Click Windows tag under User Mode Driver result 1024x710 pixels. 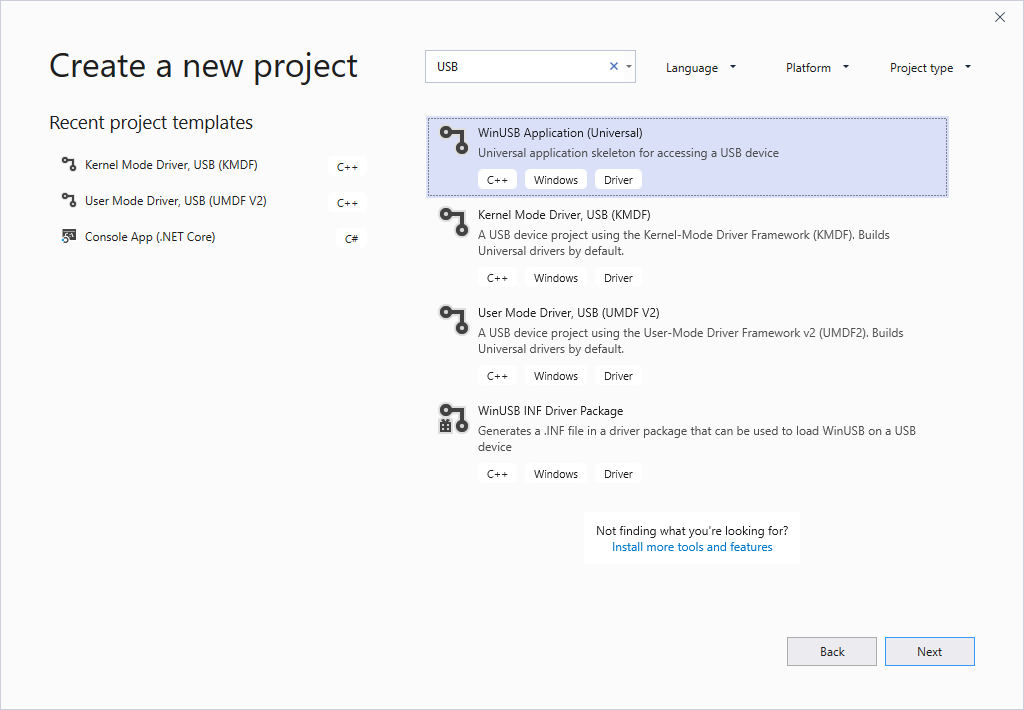(556, 376)
